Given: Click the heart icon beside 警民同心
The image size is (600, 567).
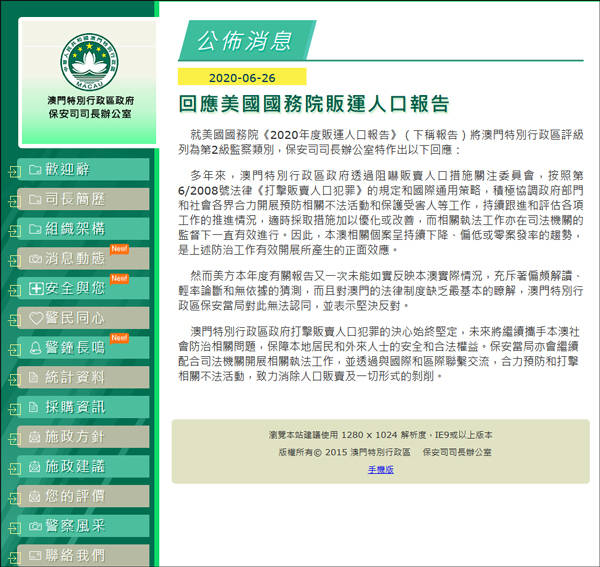Looking at the screenshot, I should pos(35,318).
